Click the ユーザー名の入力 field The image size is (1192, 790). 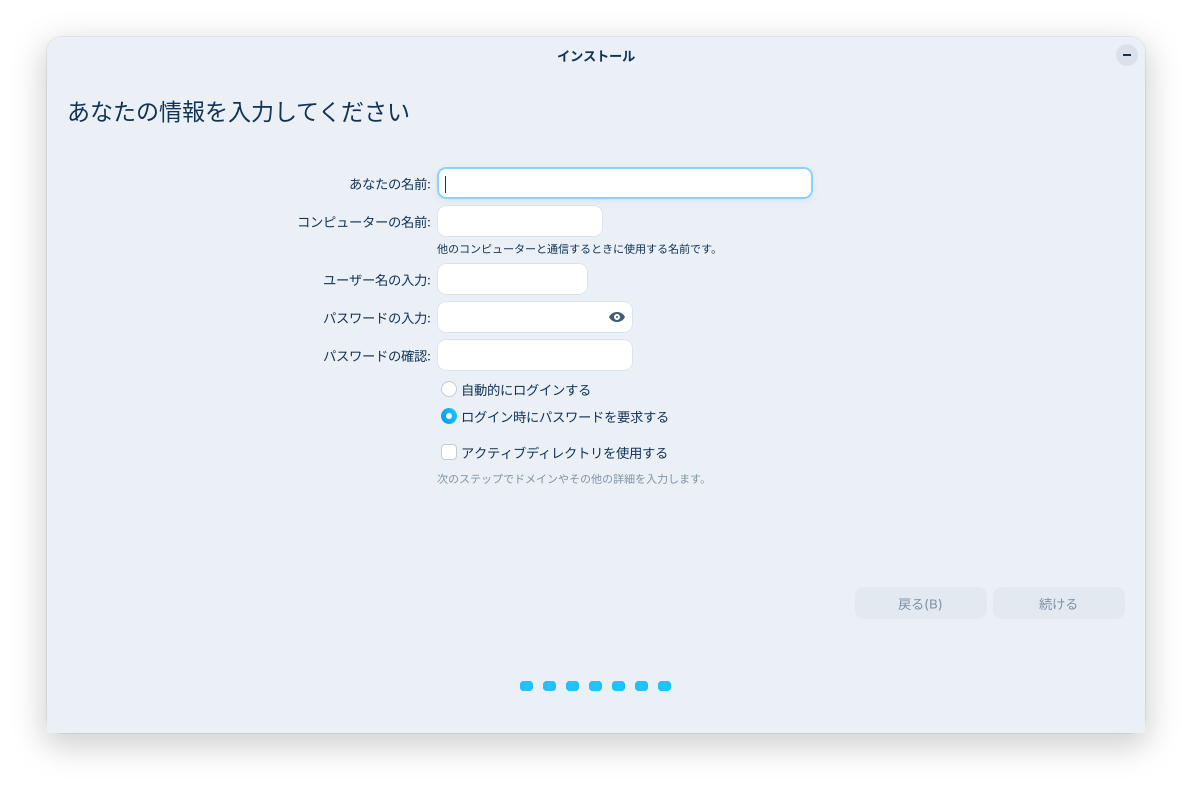pos(512,279)
